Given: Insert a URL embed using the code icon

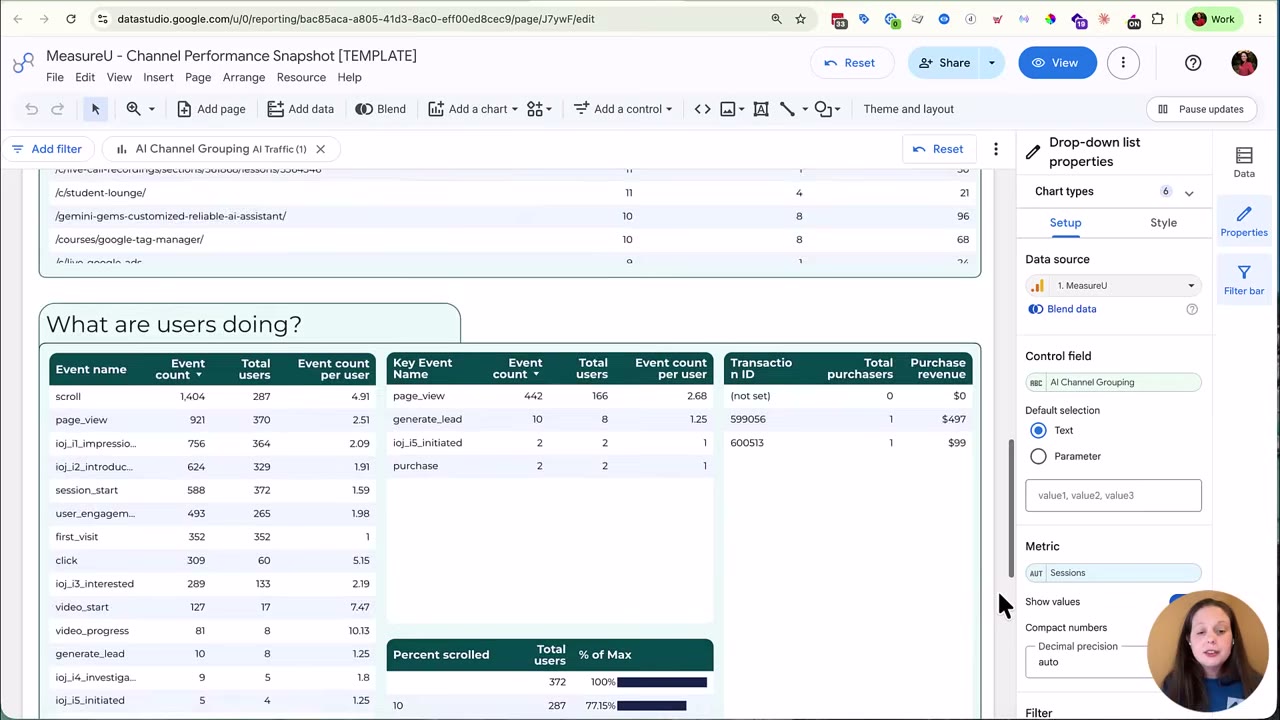Looking at the screenshot, I should (702, 109).
